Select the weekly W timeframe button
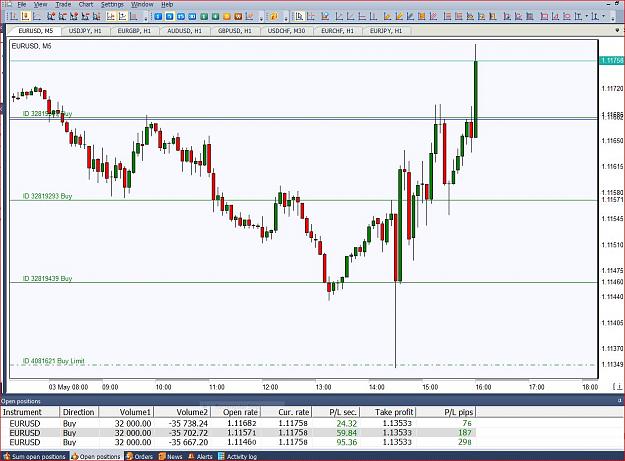 [238, 16]
